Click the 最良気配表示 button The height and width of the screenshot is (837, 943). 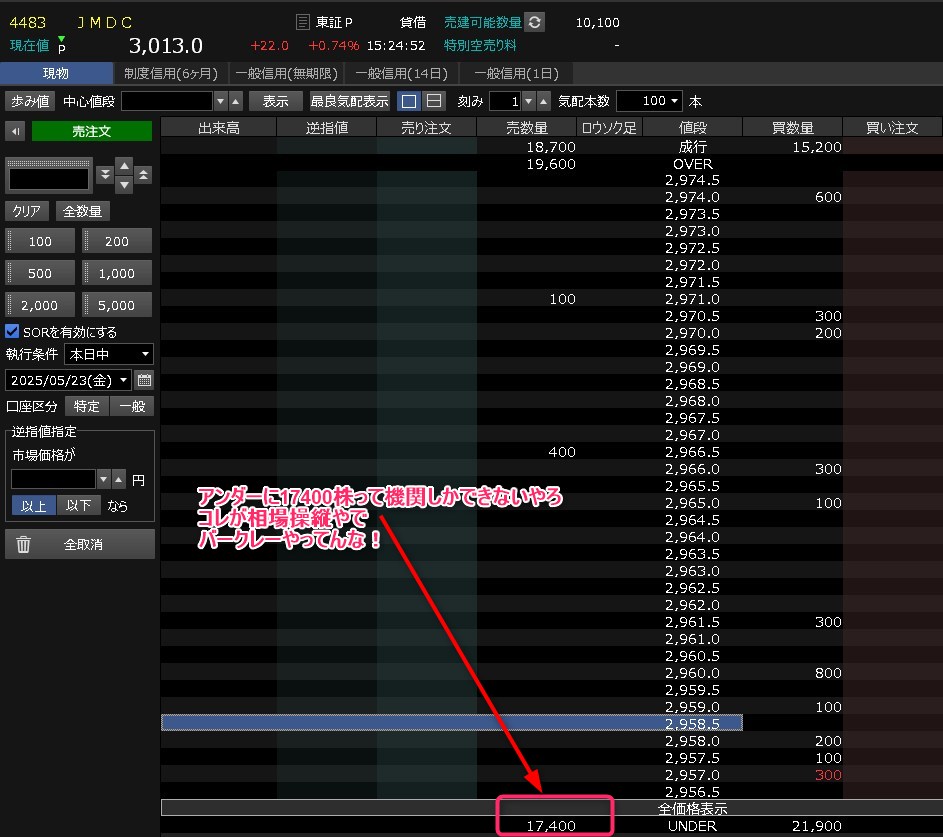point(349,101)
